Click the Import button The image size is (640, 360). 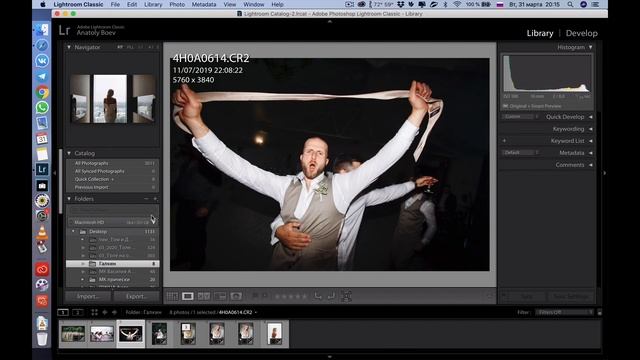89,296
